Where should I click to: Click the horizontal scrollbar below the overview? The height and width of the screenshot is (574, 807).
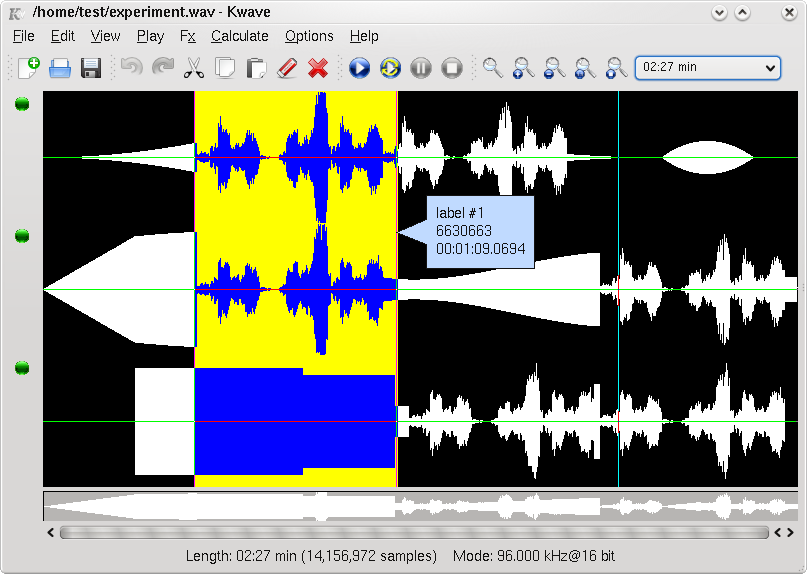[414, 533]
